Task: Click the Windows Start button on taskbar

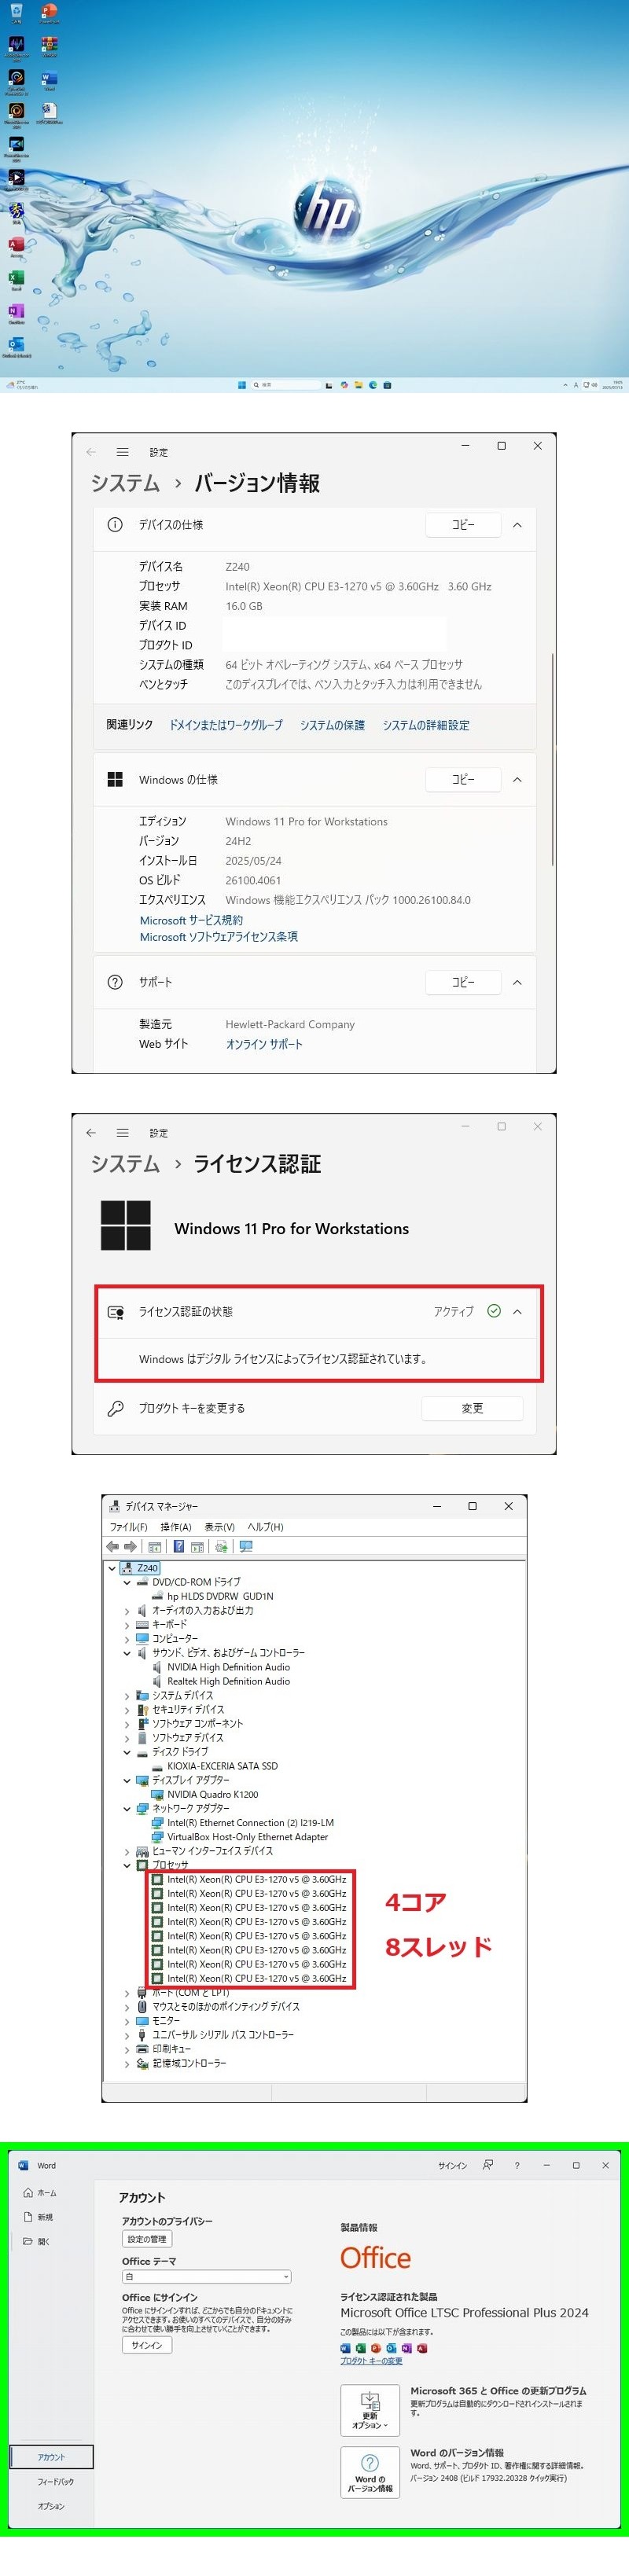Action: [242, 385]
